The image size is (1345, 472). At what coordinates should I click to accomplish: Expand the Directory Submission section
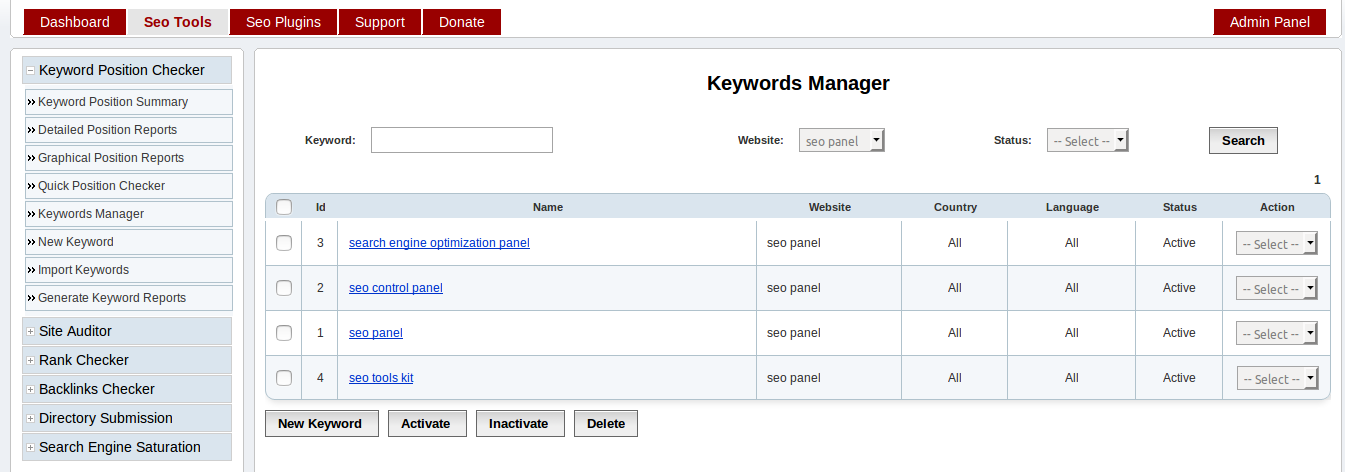127,418
